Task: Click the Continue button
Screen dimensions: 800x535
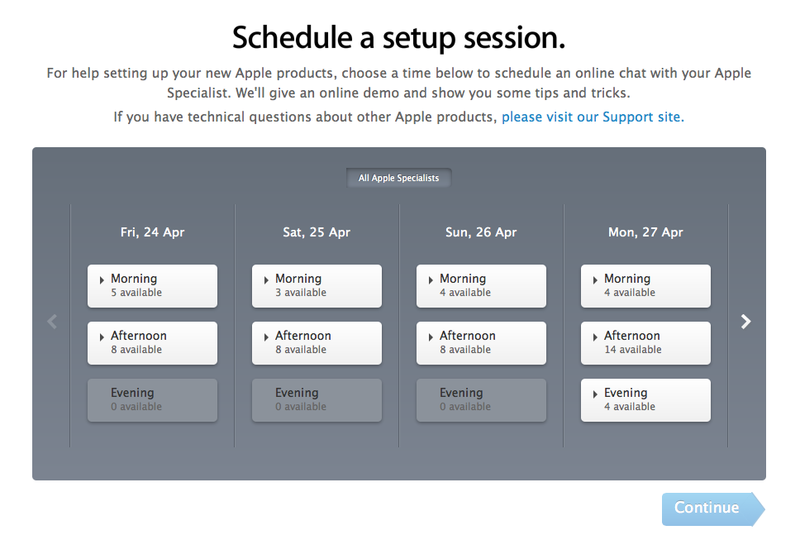Action: (x=713, y=508)
